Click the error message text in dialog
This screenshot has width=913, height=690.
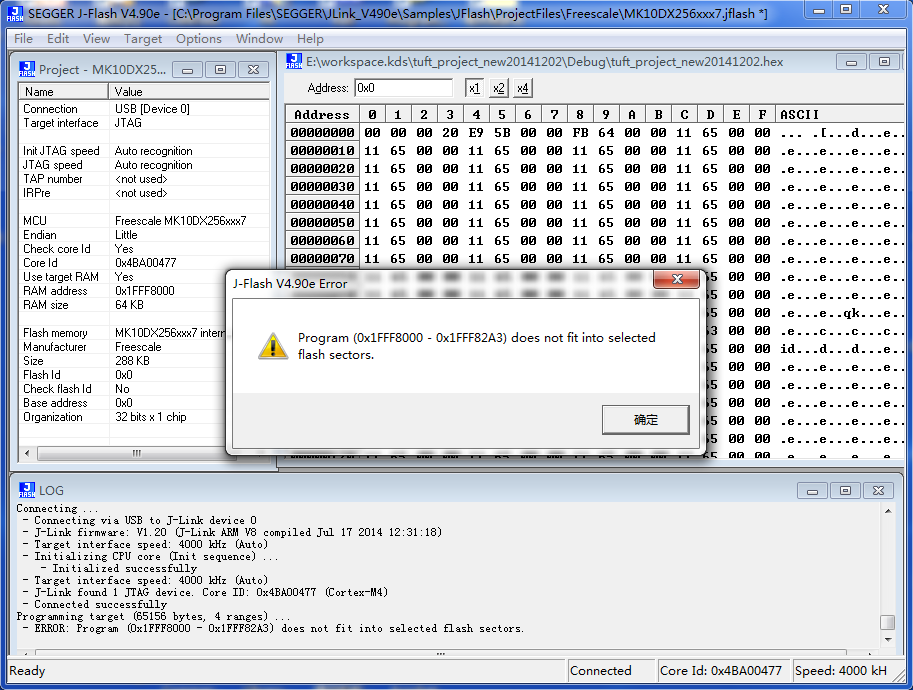coord(476,346)
